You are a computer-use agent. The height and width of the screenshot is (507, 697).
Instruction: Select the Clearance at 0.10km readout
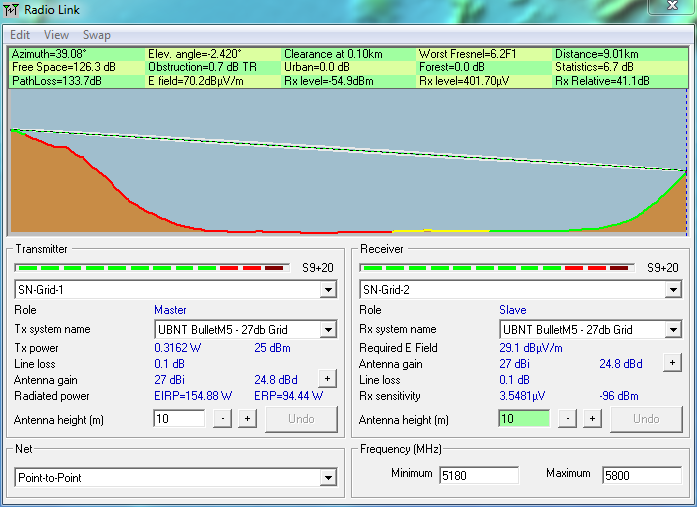point(333,54)
